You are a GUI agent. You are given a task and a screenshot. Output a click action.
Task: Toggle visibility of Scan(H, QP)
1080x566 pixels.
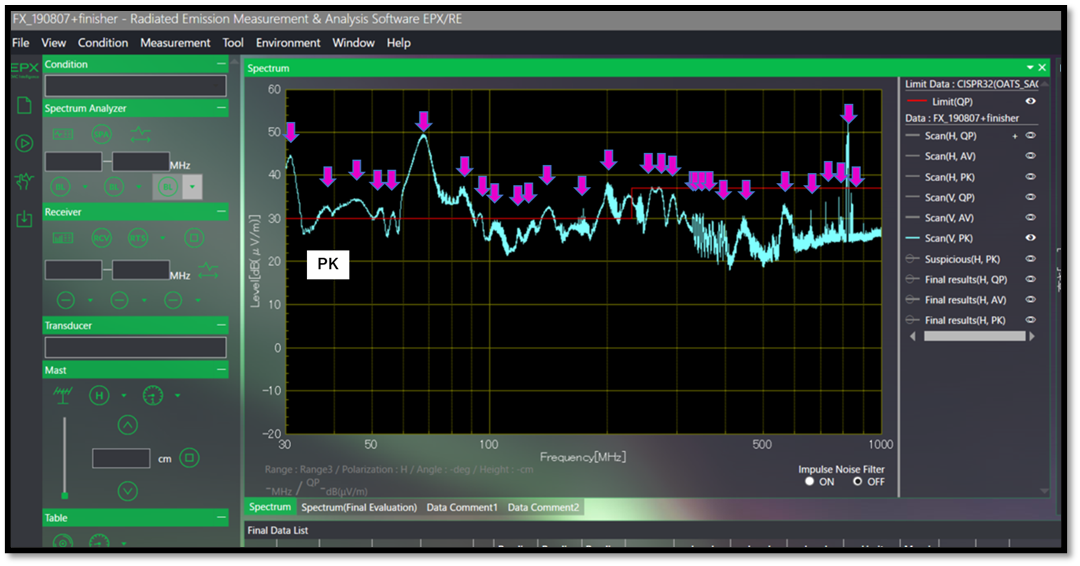[x=1030, y=136]
